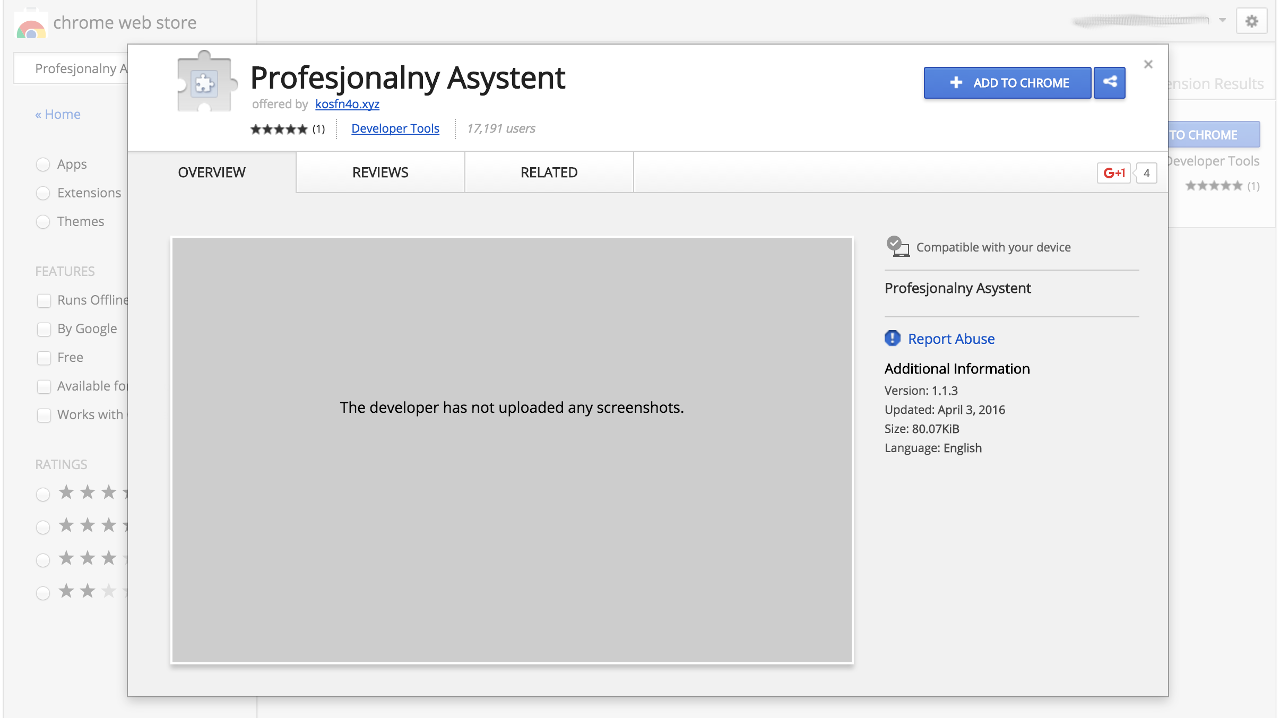Click the Compatible with your device text
This screenshot has height=718, width=1280.
pos(993,247)
